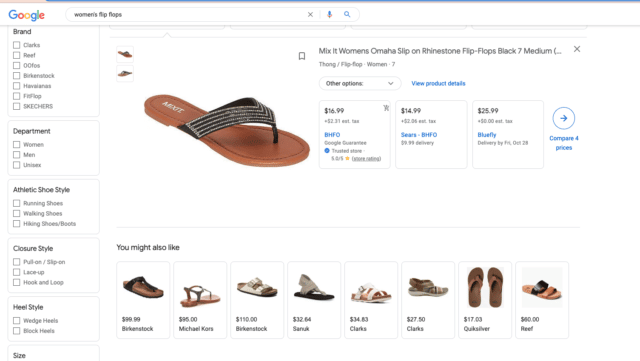This screenshot has width=640, height=361.
Task: Open the $110.00 Birkenstock suggestion card
Action: pos(257,300)
